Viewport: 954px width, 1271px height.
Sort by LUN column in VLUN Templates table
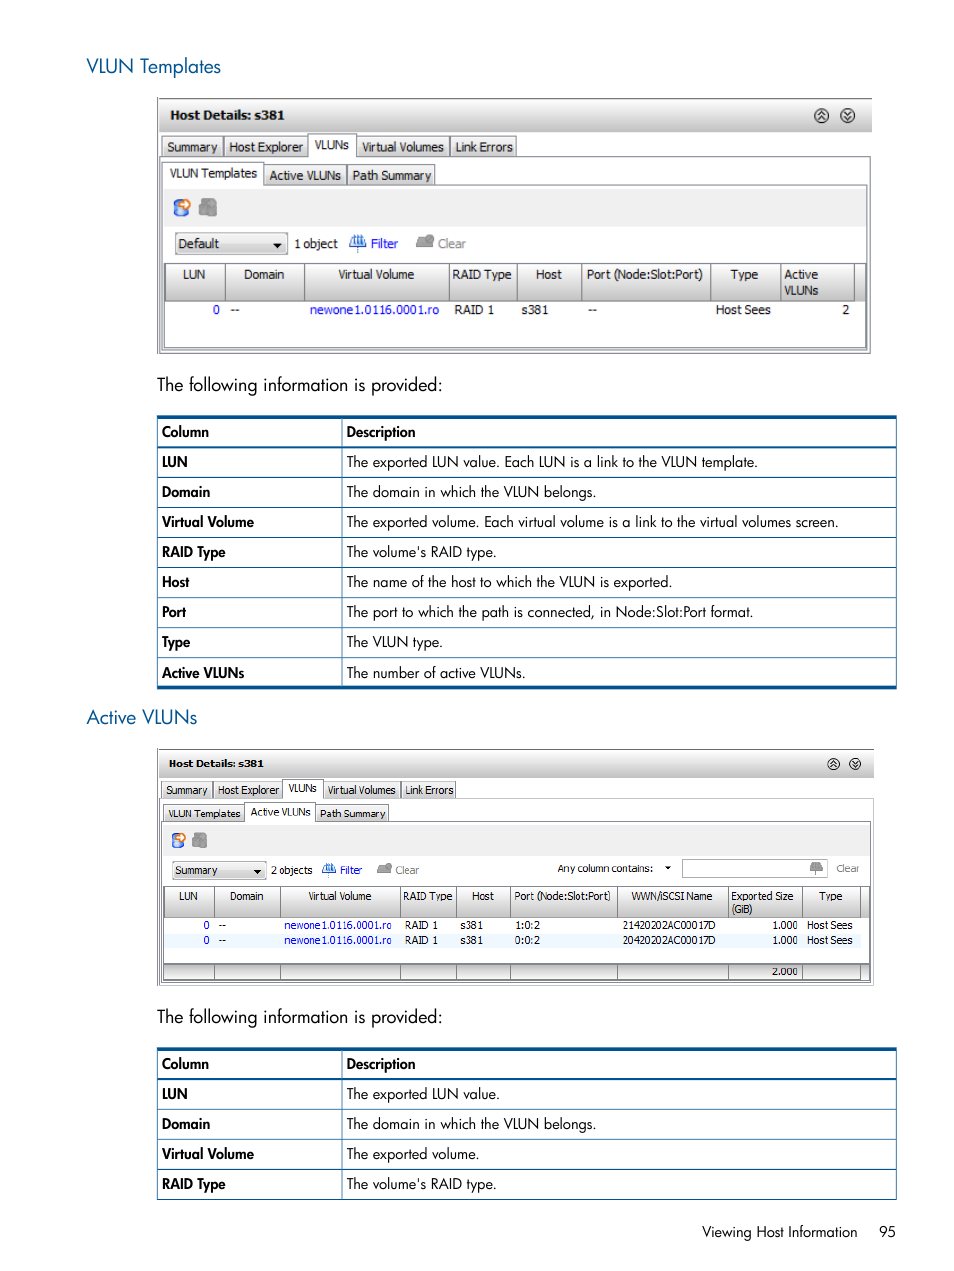click(194, 282)
